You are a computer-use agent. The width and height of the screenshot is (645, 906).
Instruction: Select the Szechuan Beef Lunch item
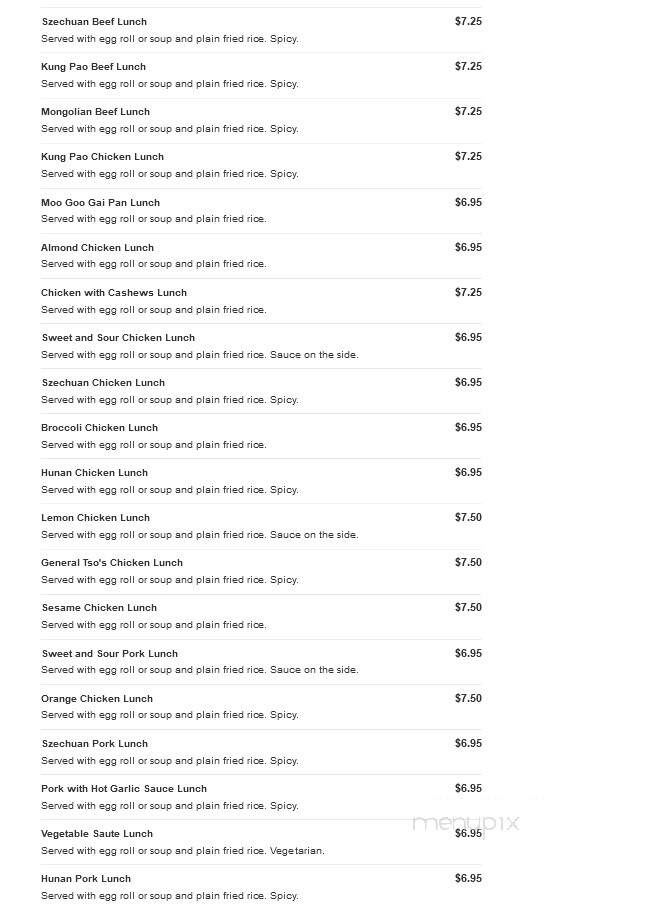(x=94, y=22)
